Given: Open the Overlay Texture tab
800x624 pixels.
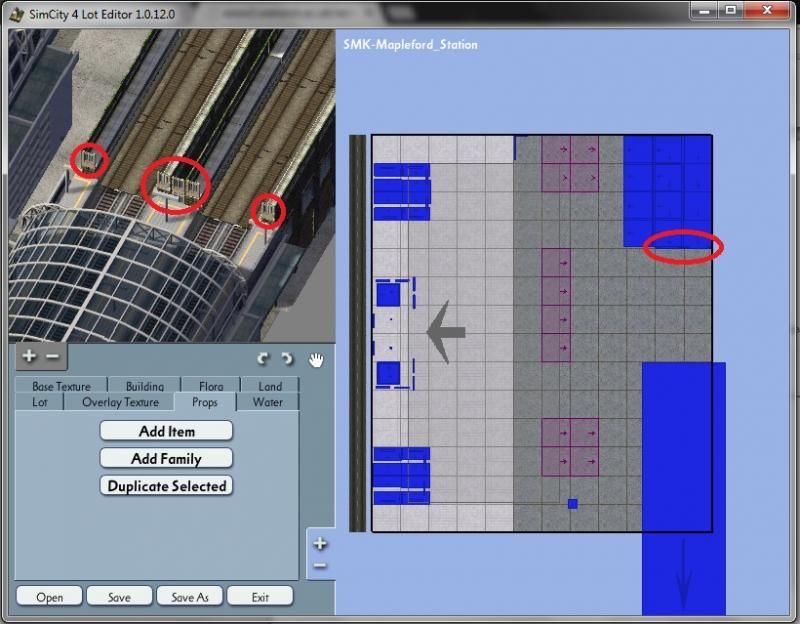Looking at the screenshot, I should [120, 402].
